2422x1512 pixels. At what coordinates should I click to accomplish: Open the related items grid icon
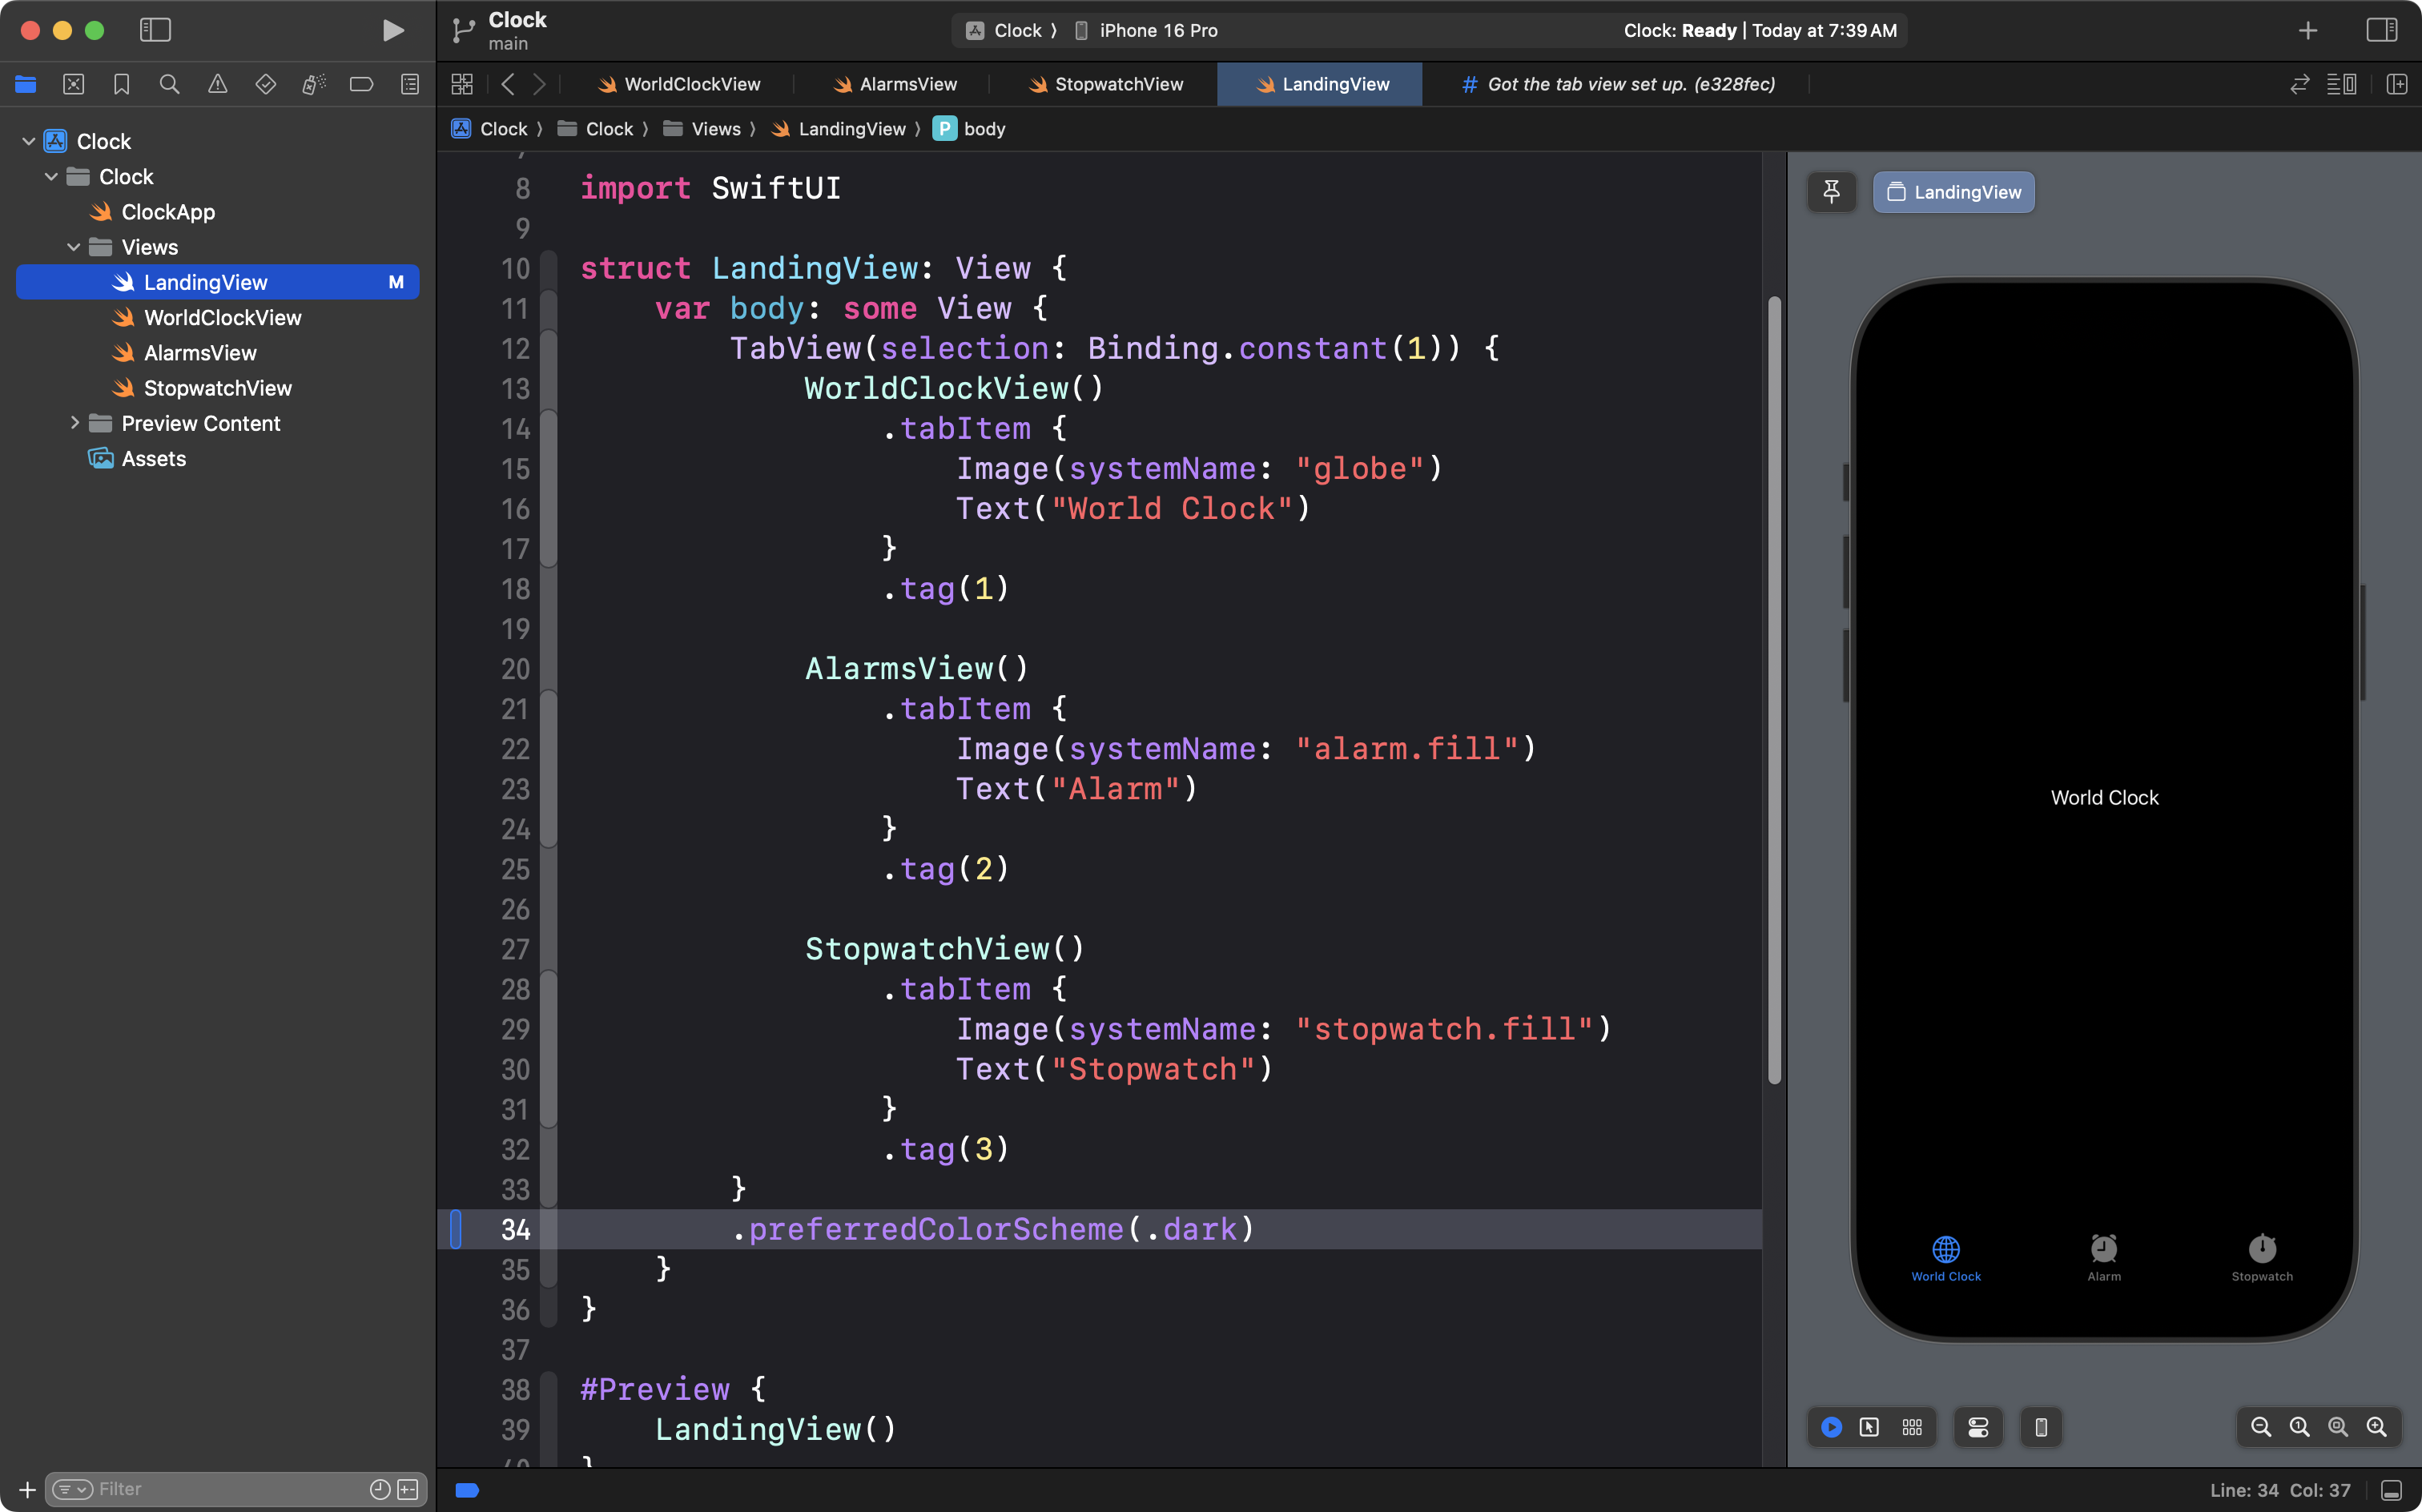tap(462, 84)
